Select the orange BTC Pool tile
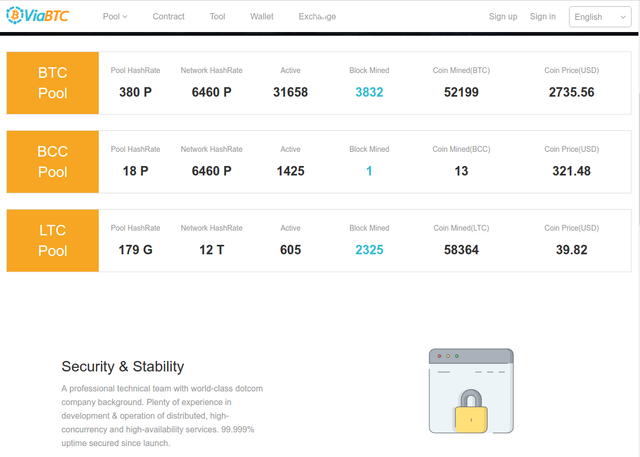This screenshot has width=640, height=457. point(53,83)
